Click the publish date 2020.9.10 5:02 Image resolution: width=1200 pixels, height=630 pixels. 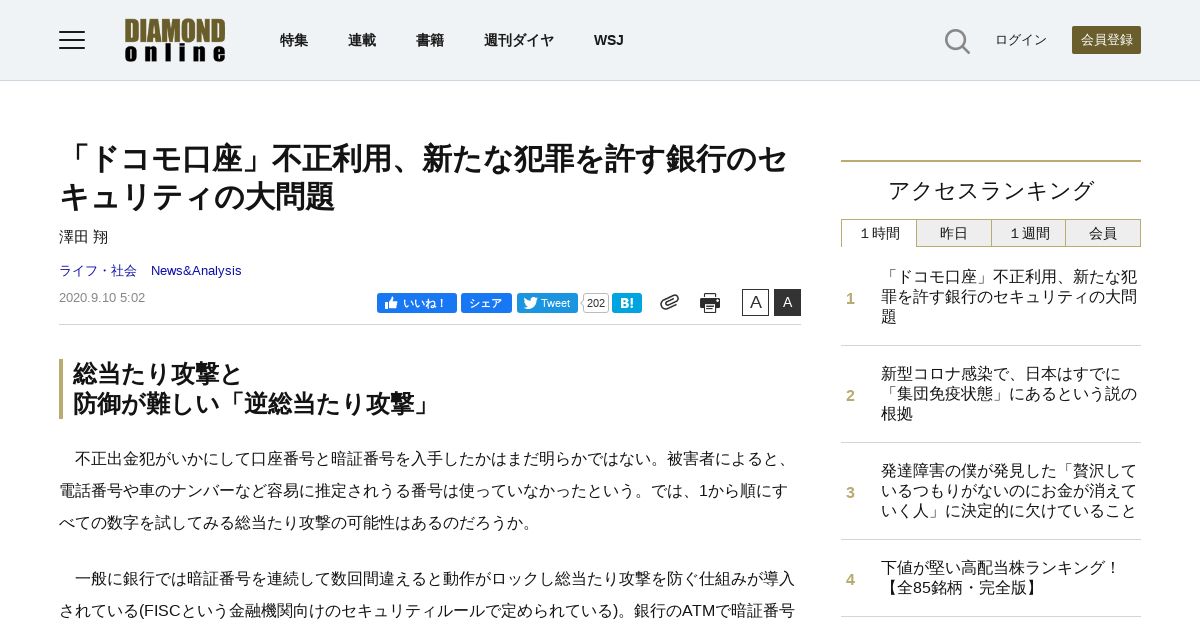pos(102,298)
